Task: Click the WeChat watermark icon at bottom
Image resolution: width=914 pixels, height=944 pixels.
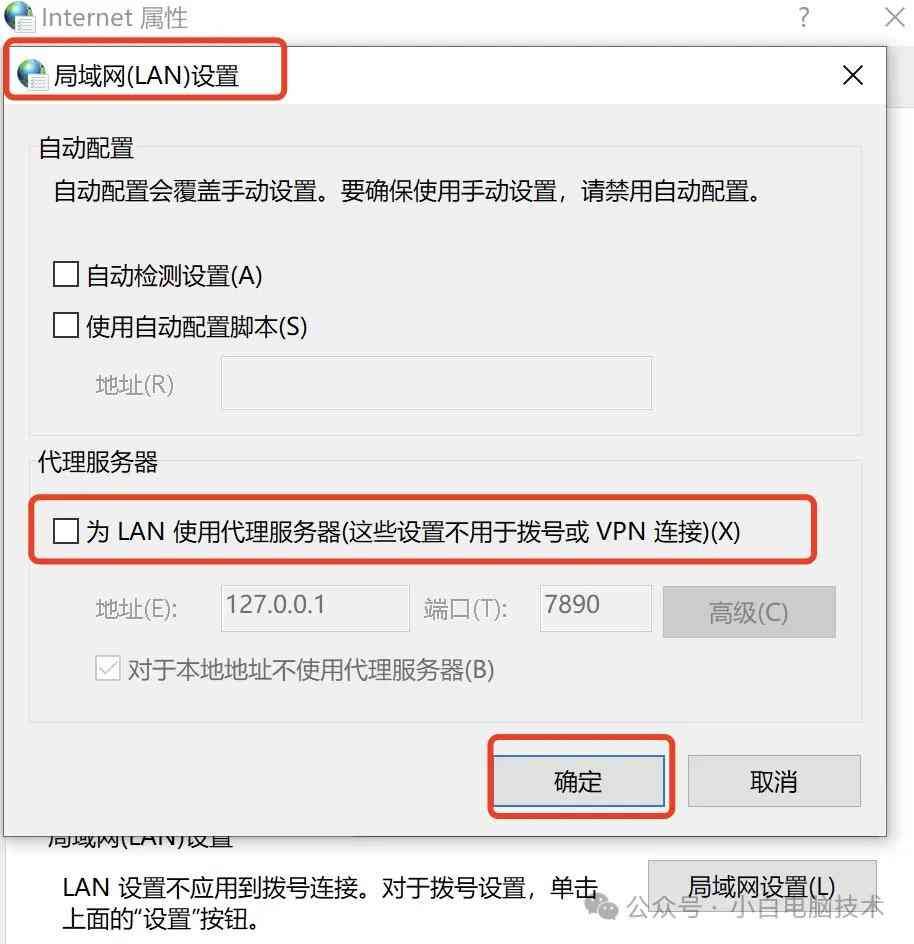Action: pyautogui.click(x=602, y=905)
